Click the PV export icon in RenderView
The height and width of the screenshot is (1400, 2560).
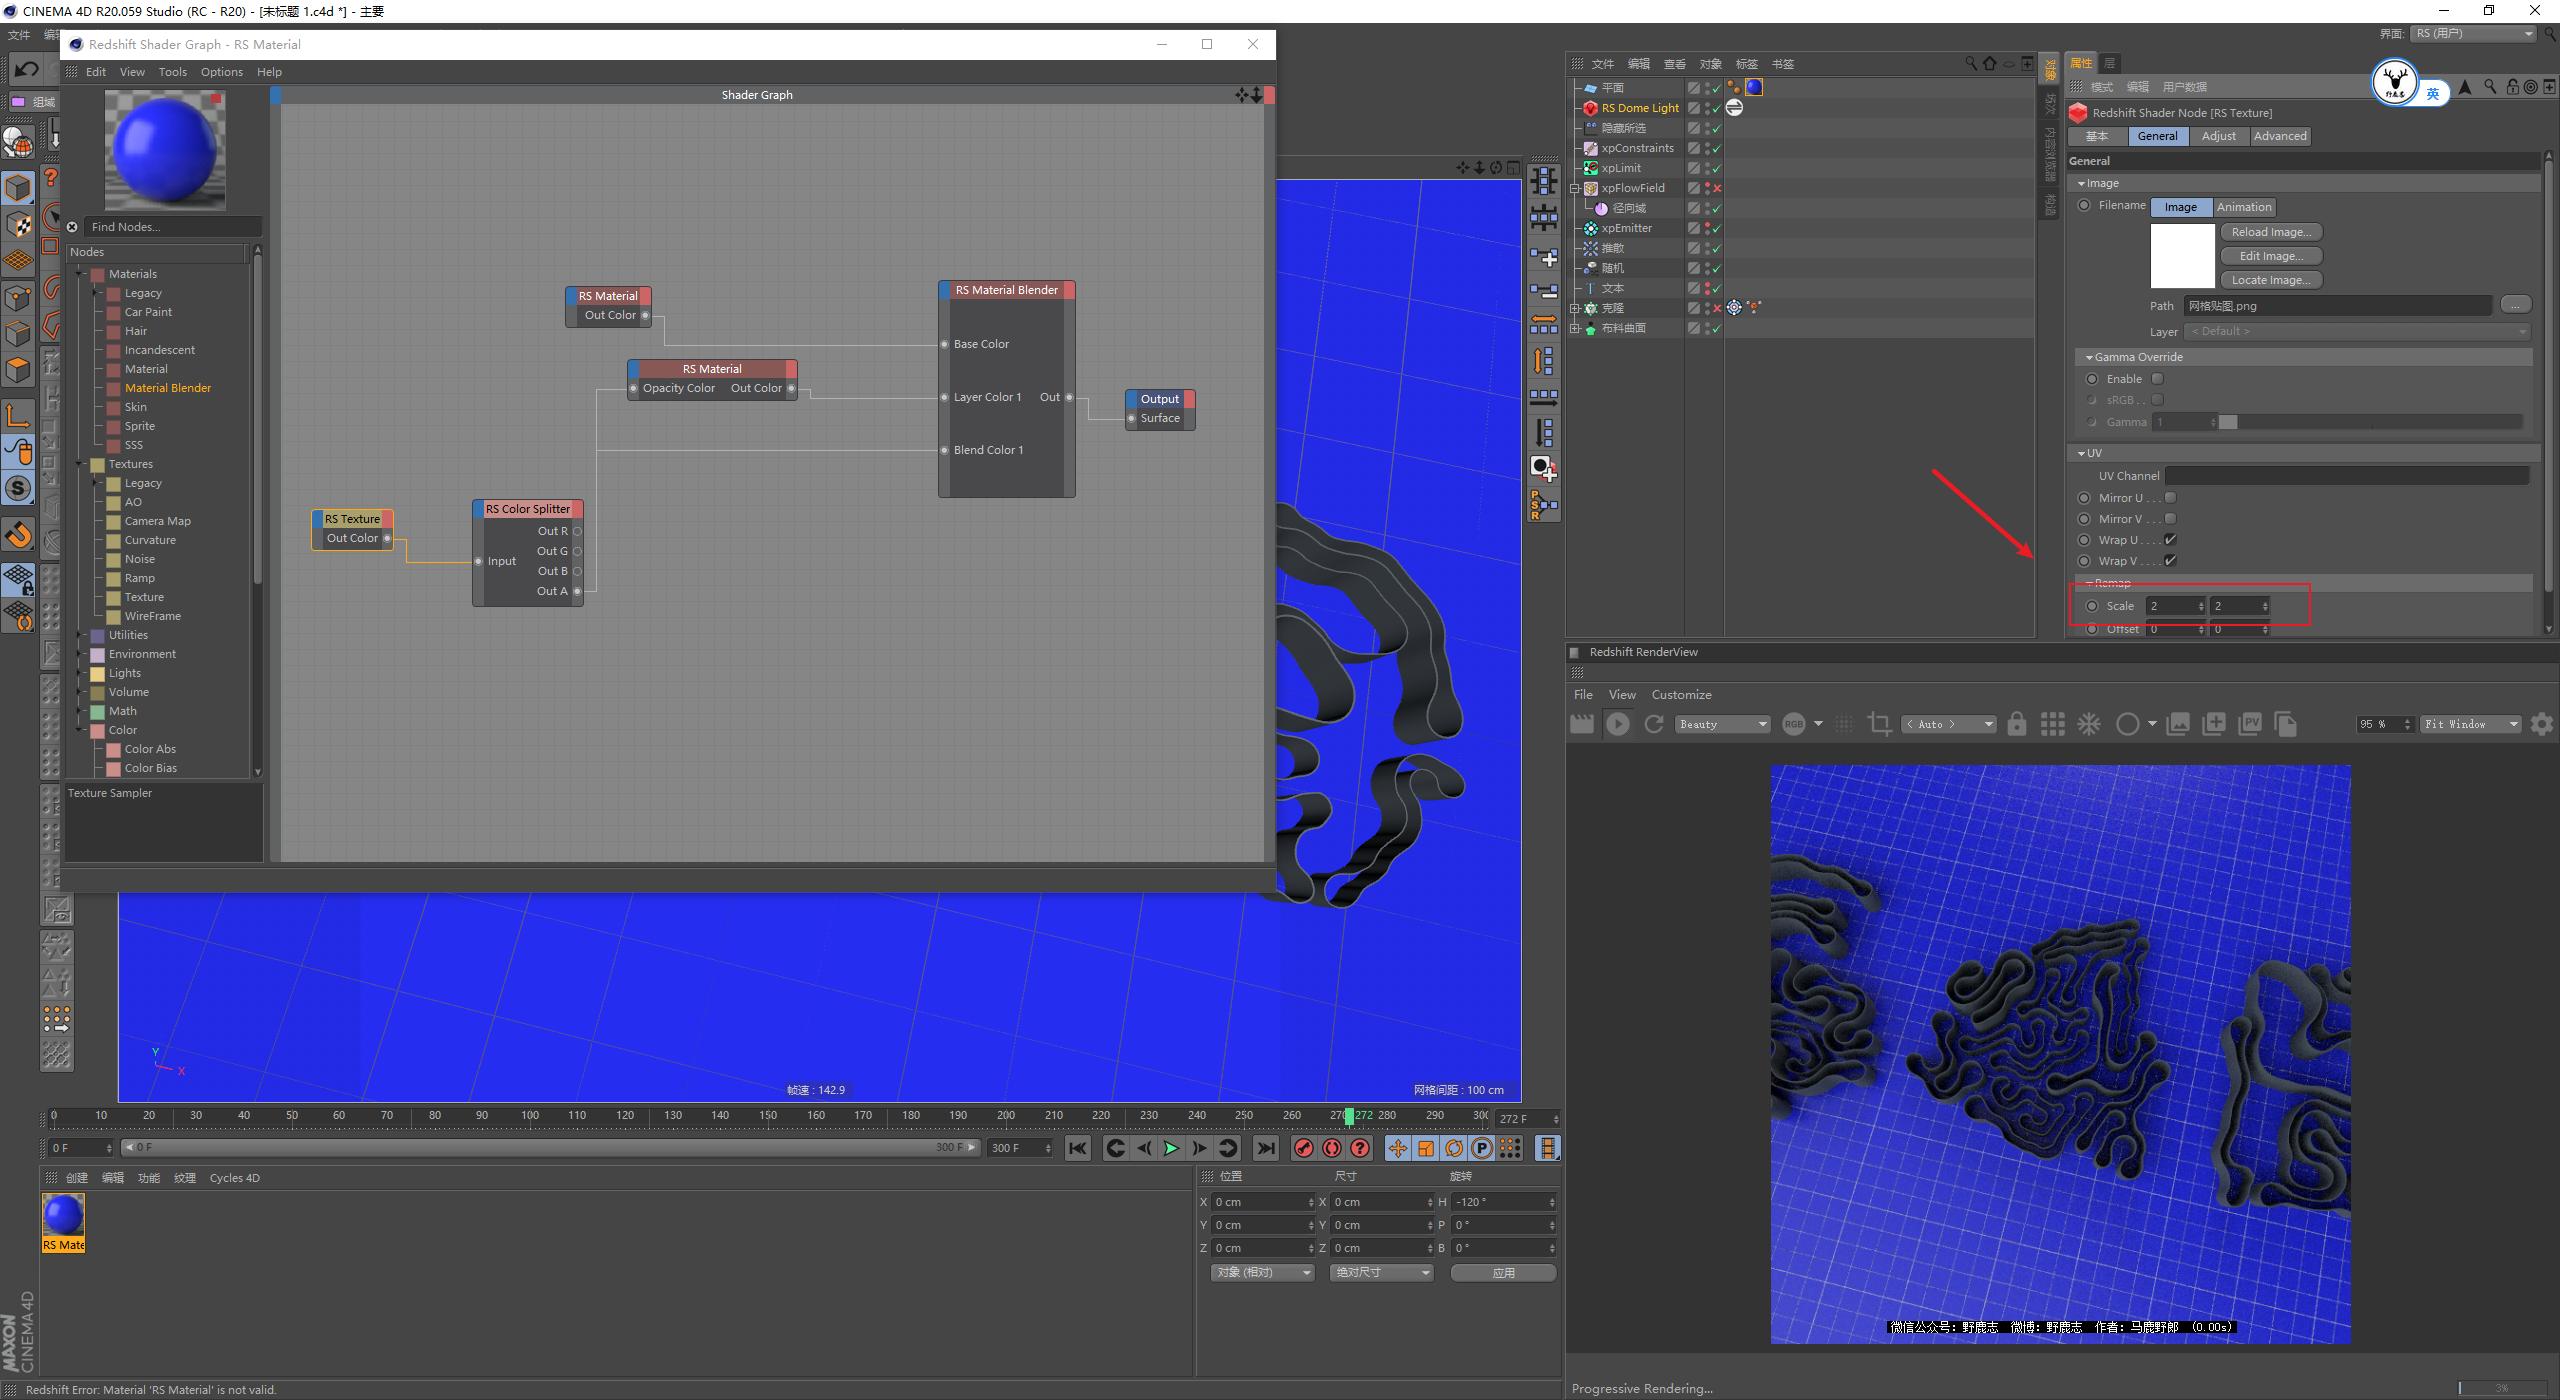(x=2250, y=723)
